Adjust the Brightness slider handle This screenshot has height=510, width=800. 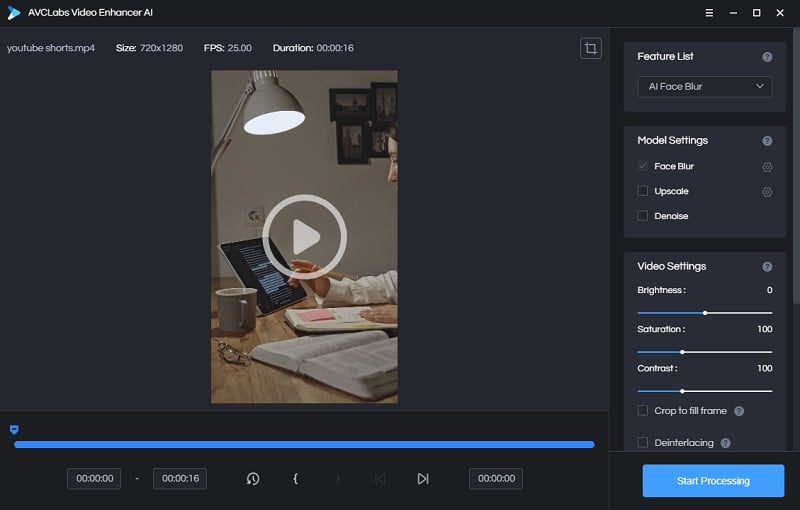[x=705, y=313]
